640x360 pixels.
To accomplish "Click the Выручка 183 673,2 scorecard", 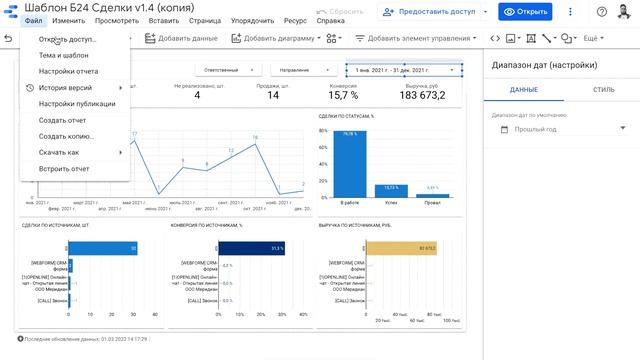I will (422, 93).
